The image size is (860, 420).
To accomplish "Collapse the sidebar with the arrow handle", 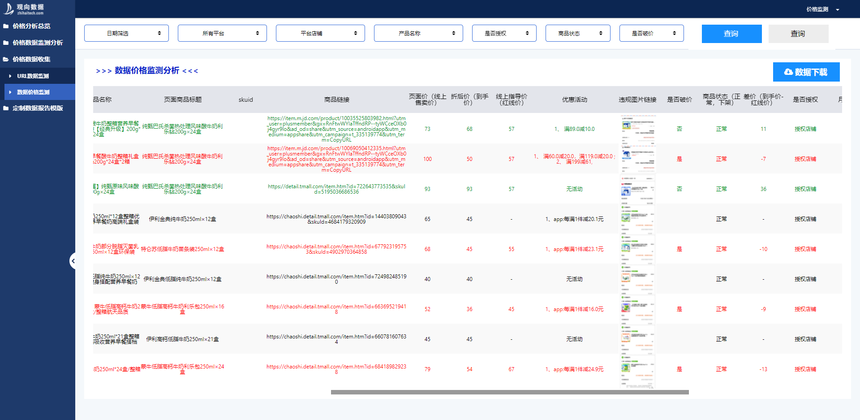I will click(x=73, y=261).
